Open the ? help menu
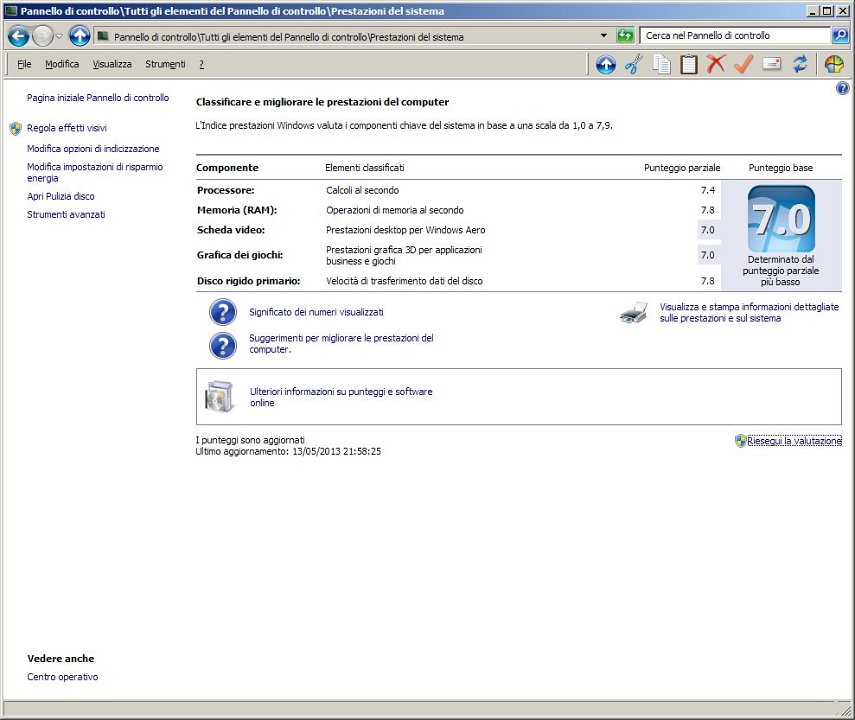 pyautogui.click(x=201, y=64)
